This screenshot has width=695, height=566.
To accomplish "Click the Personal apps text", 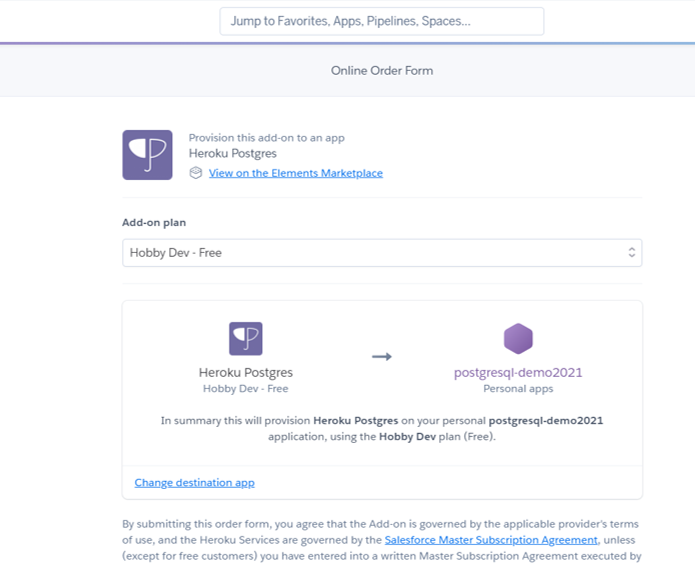I will coord(518,389).
